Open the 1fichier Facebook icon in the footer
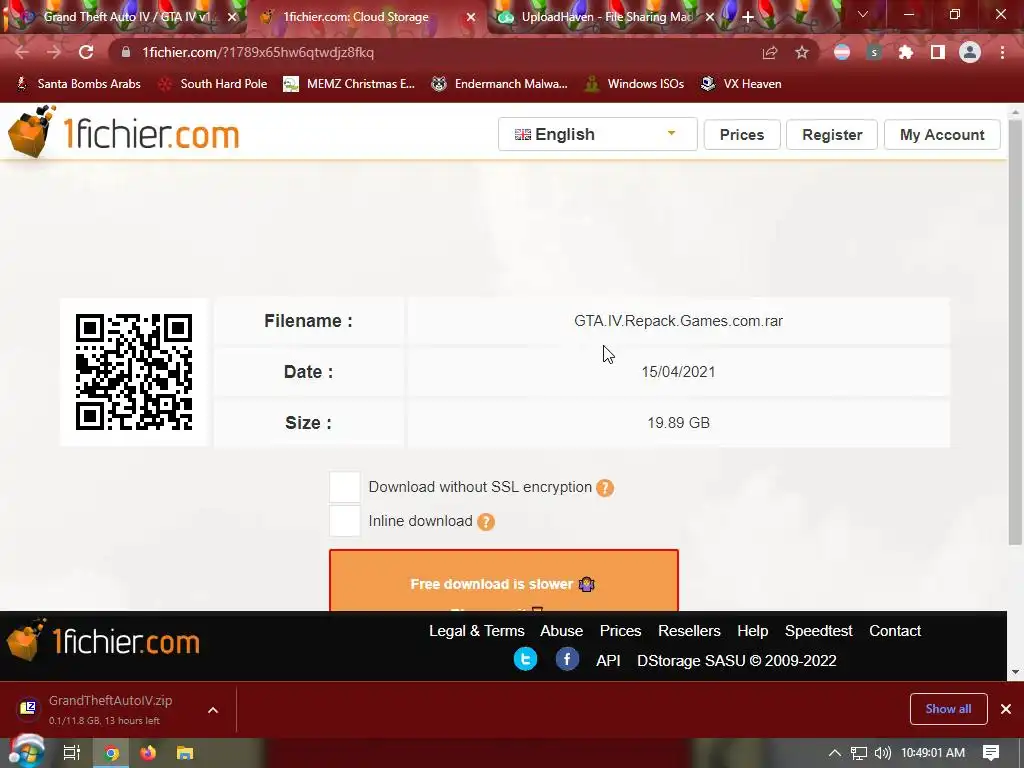 coord(568,659)
